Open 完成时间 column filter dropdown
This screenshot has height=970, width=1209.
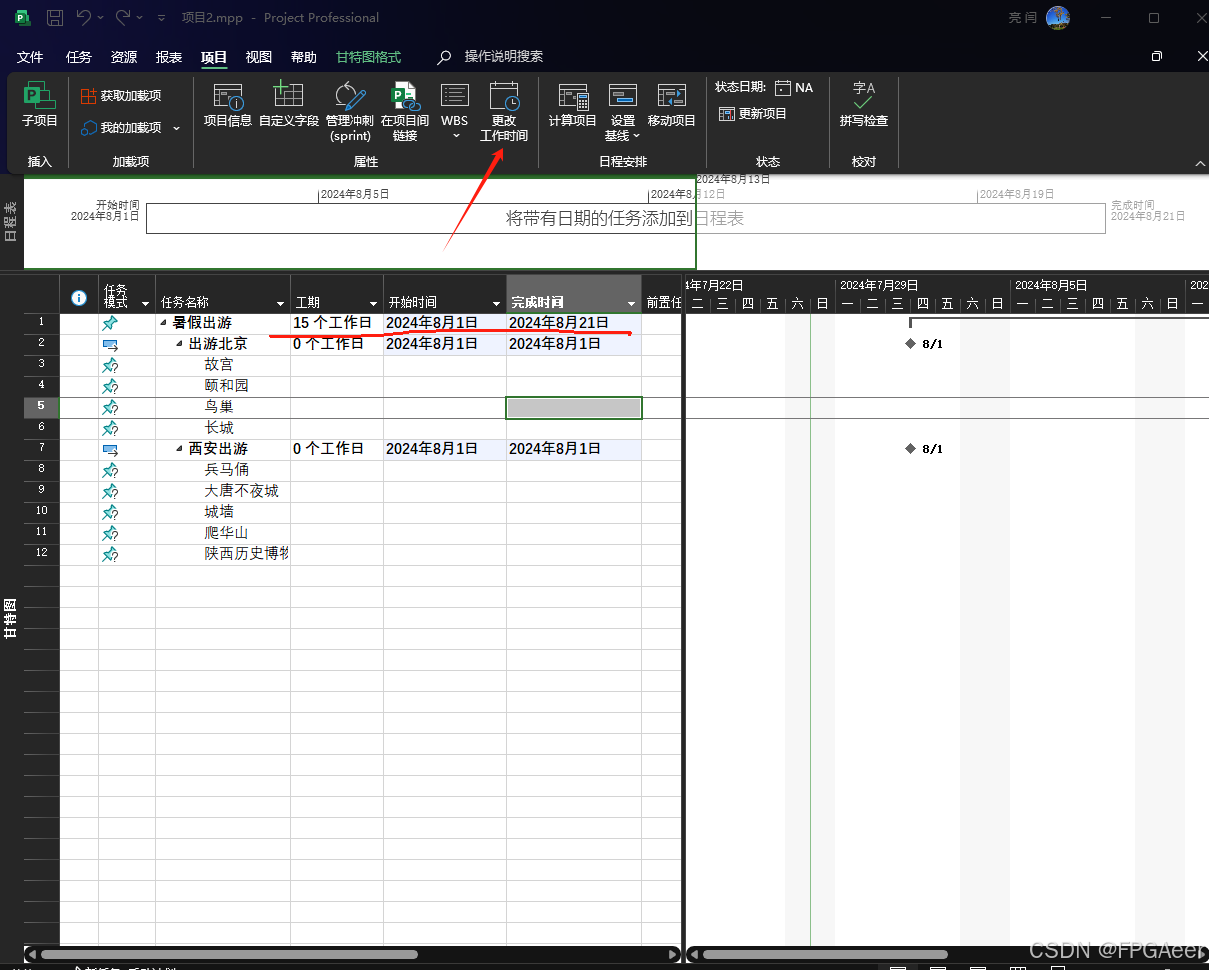pyautogui.click(x=631, y=303)
